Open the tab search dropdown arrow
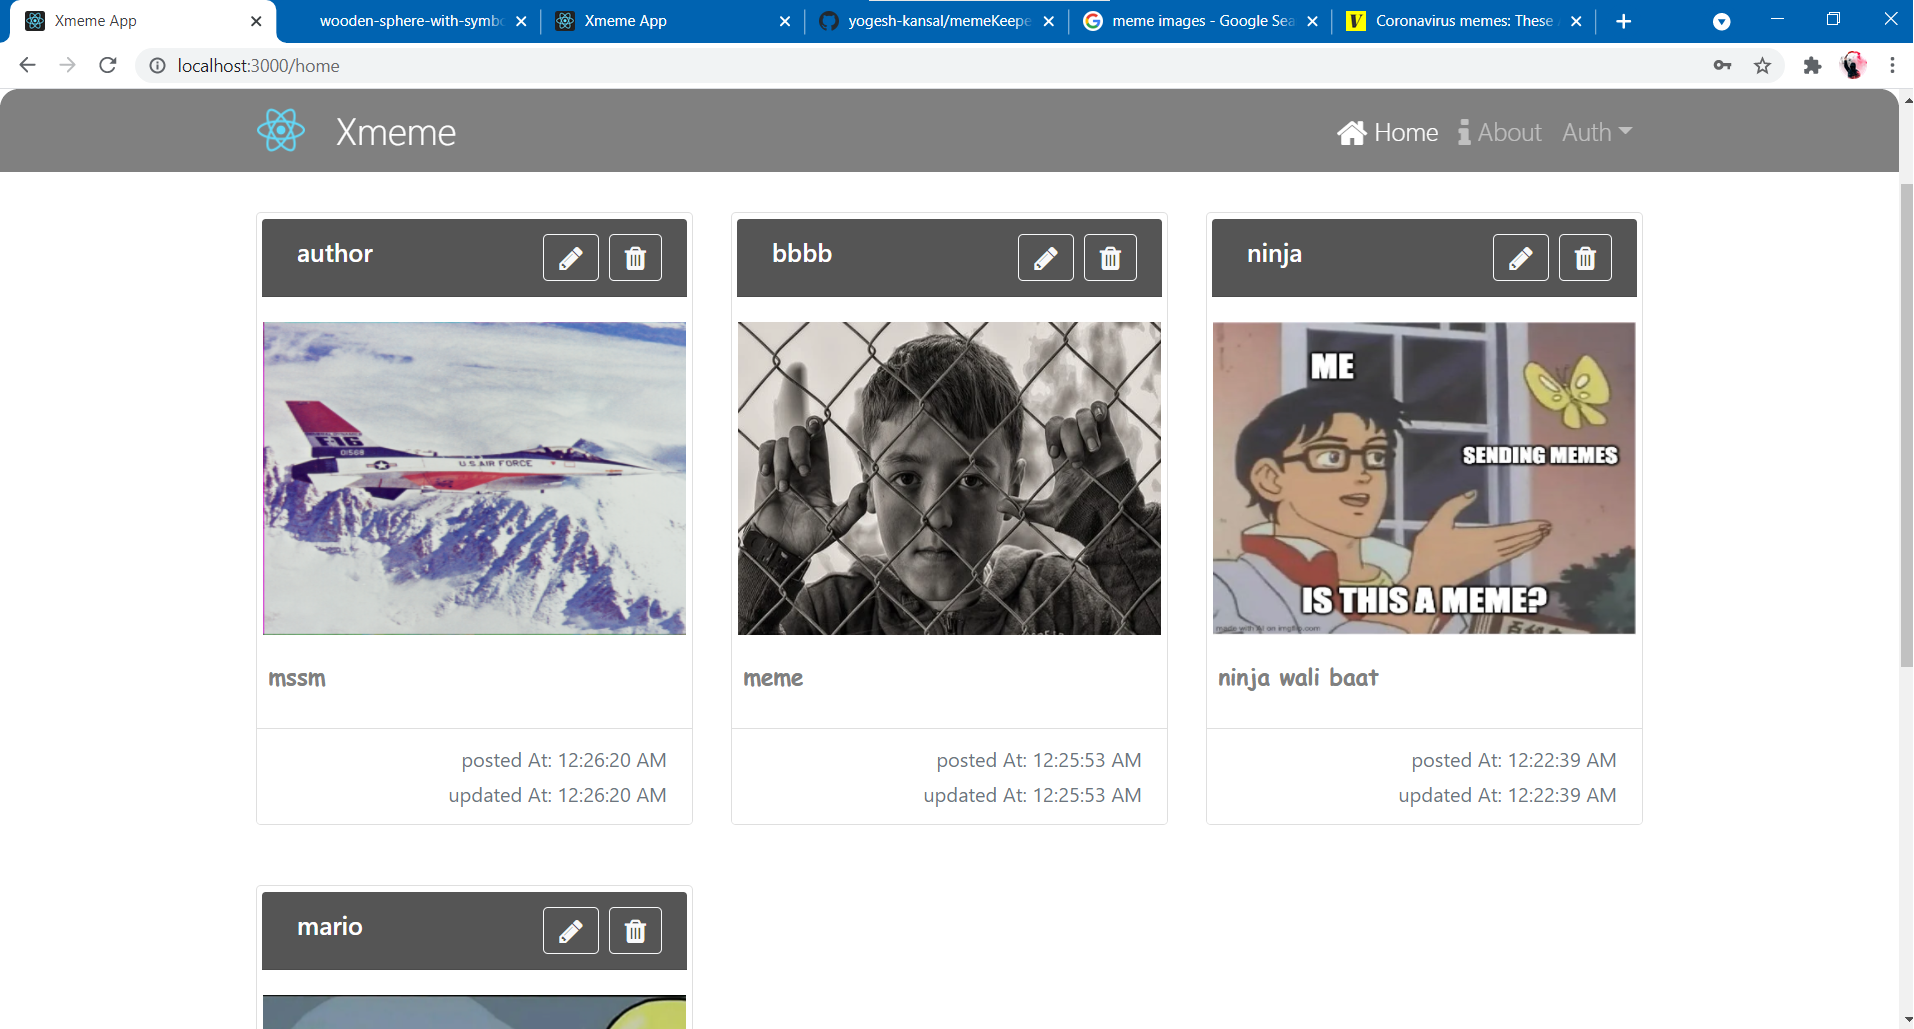Image resolution: width=1914 pixels, height=1029 pixels. point(1721,21)
